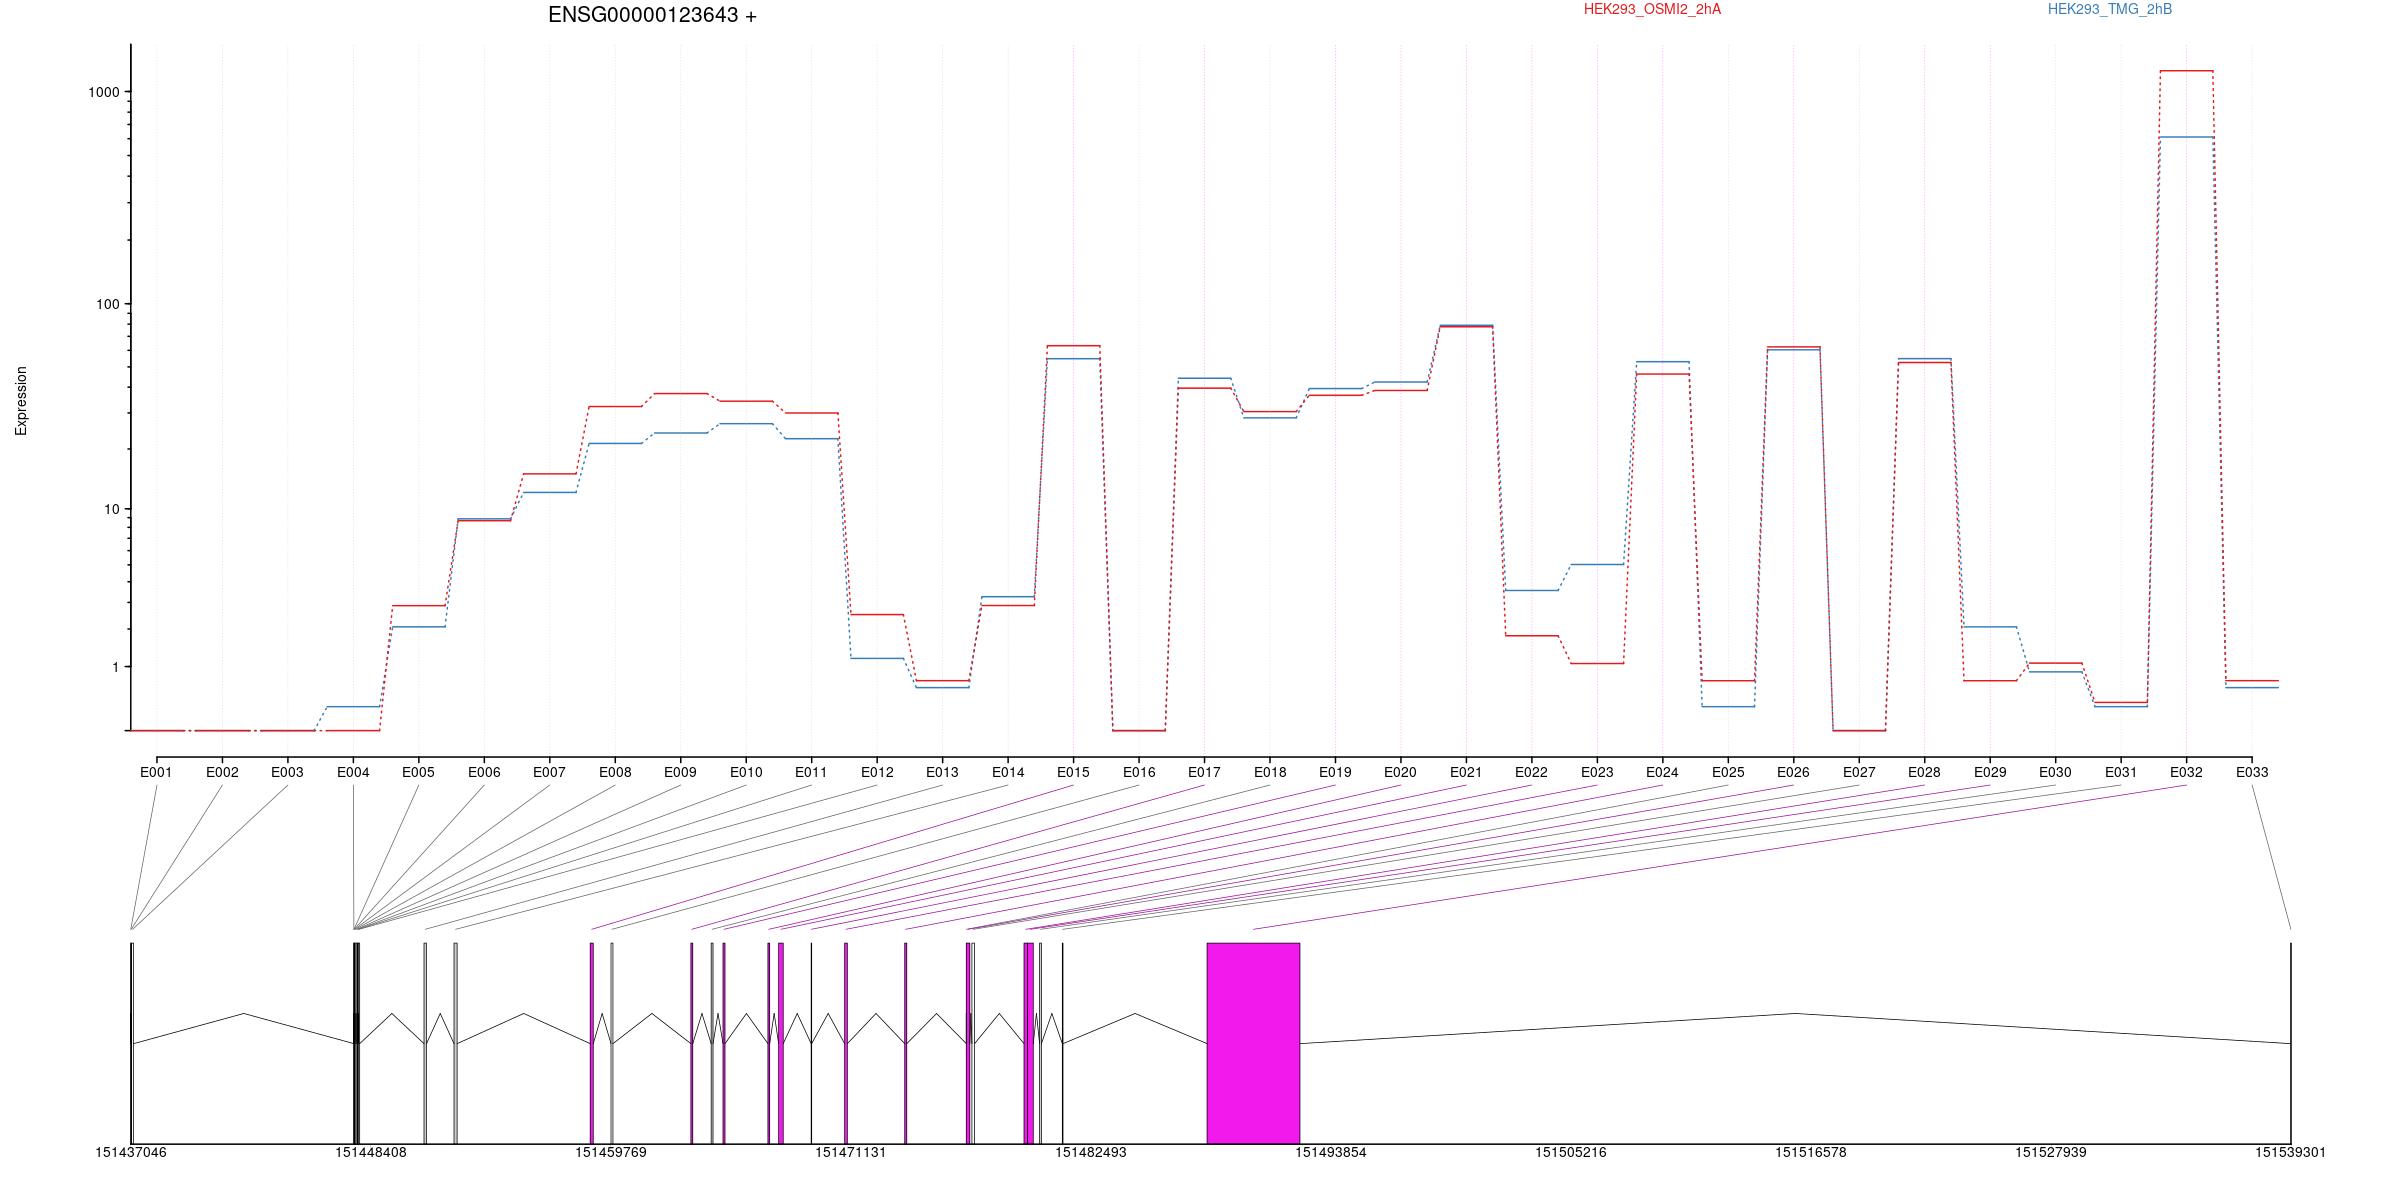
Task: Click exon label E016
Action: pyautogui.click(x=1139, y=772)
